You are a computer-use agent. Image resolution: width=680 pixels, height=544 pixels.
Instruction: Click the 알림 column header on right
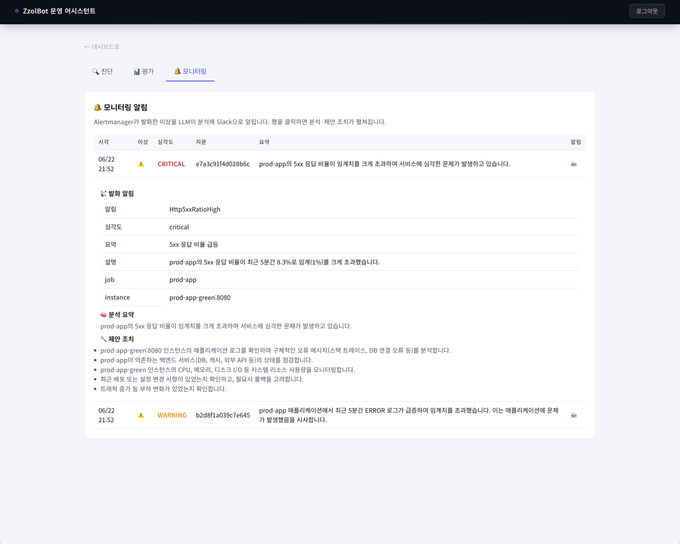[575, 142]
